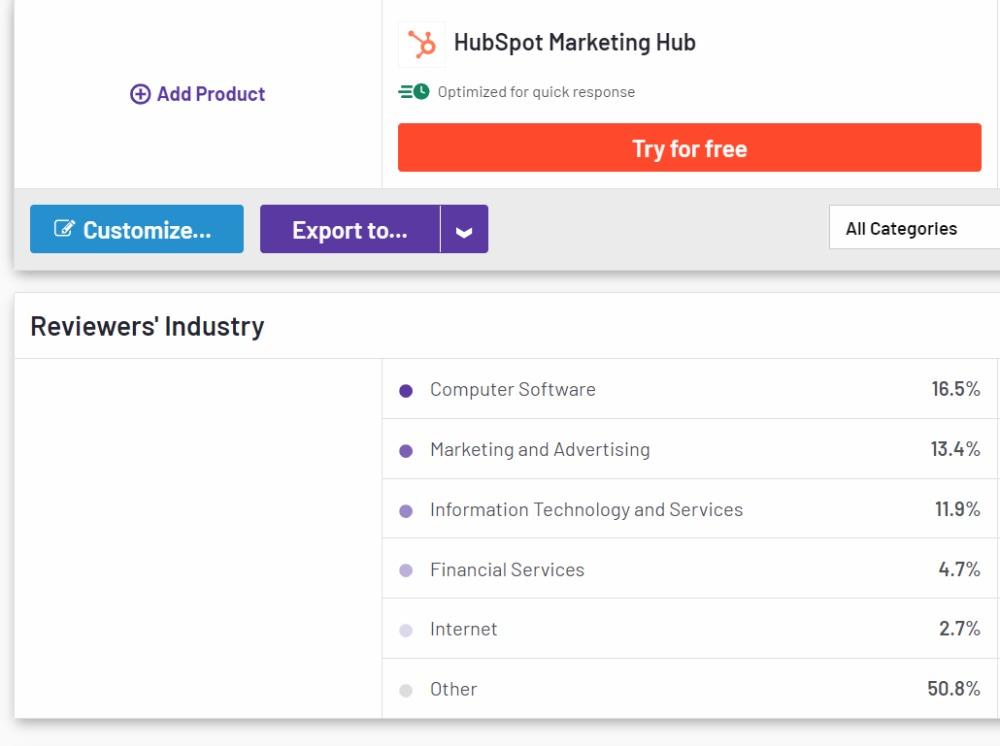This screenshot has width=1000, height=746.
Task: Click the Financial Services color dot
Action: pyautogui.click(x=406, y=571)
